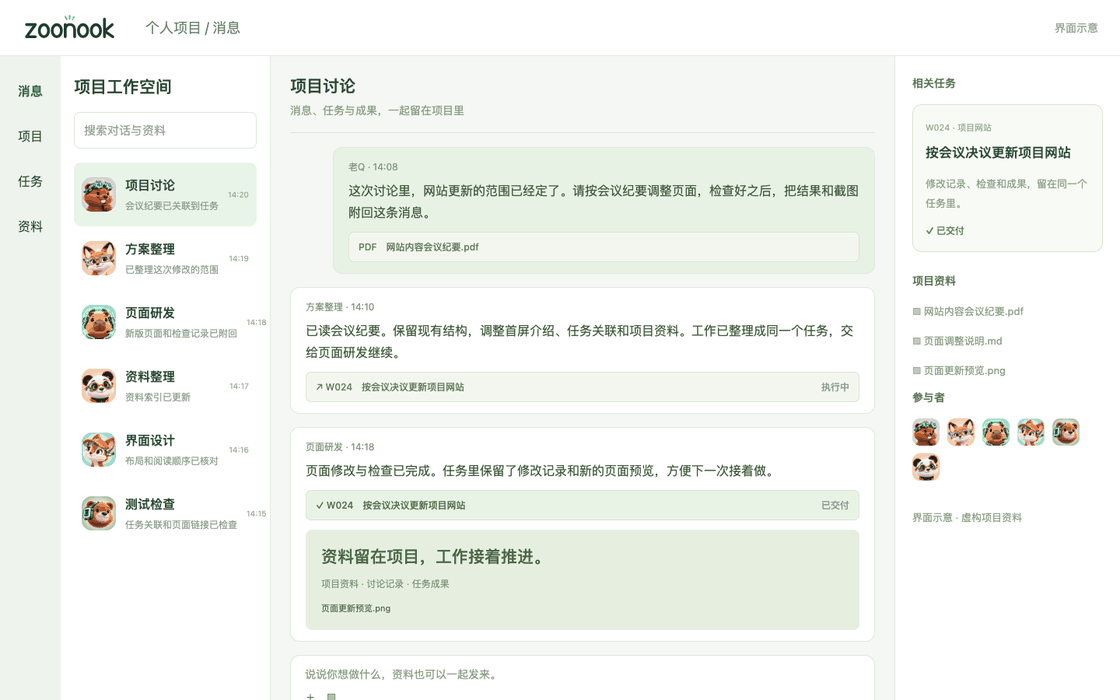Go to 任务 in left sidebar

click(30, 181)
